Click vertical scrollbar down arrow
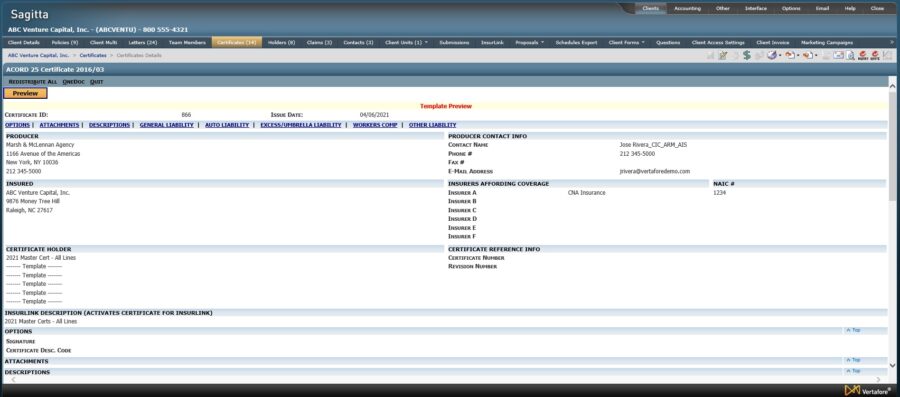900x397 pixels. point(892,365)
